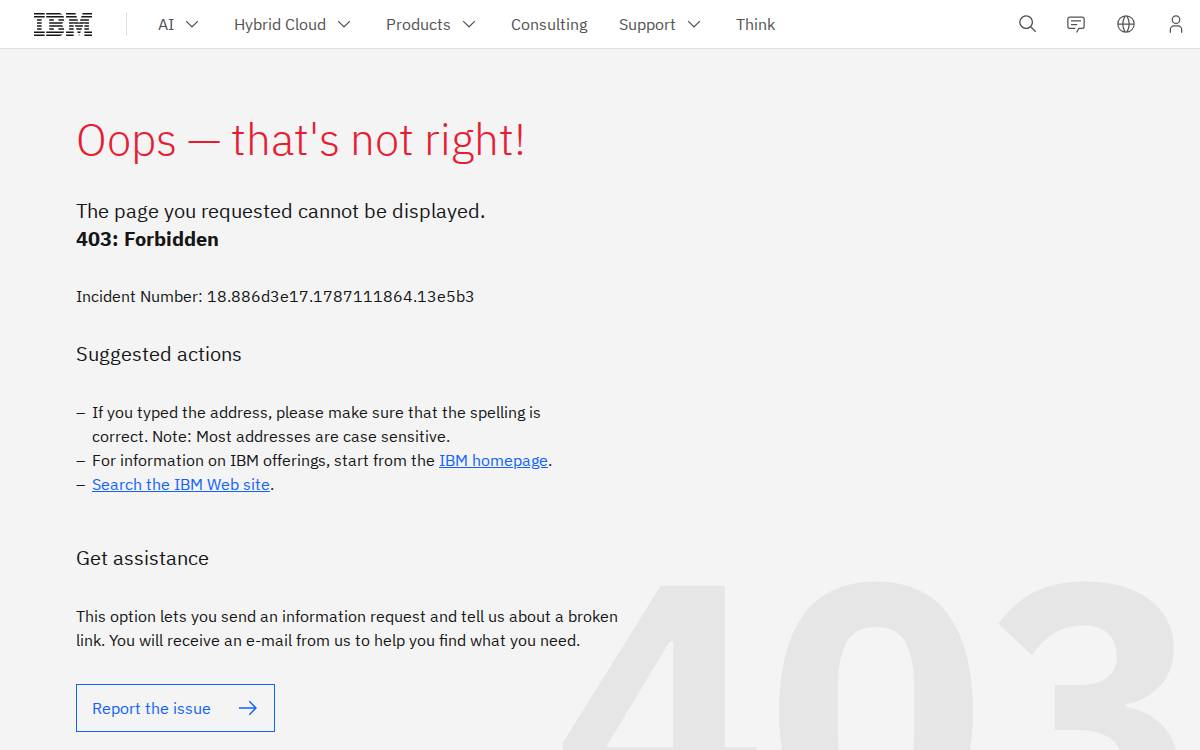Select the AI menu label
Screen dimensions: 1200x750
[x=166, y=24]
